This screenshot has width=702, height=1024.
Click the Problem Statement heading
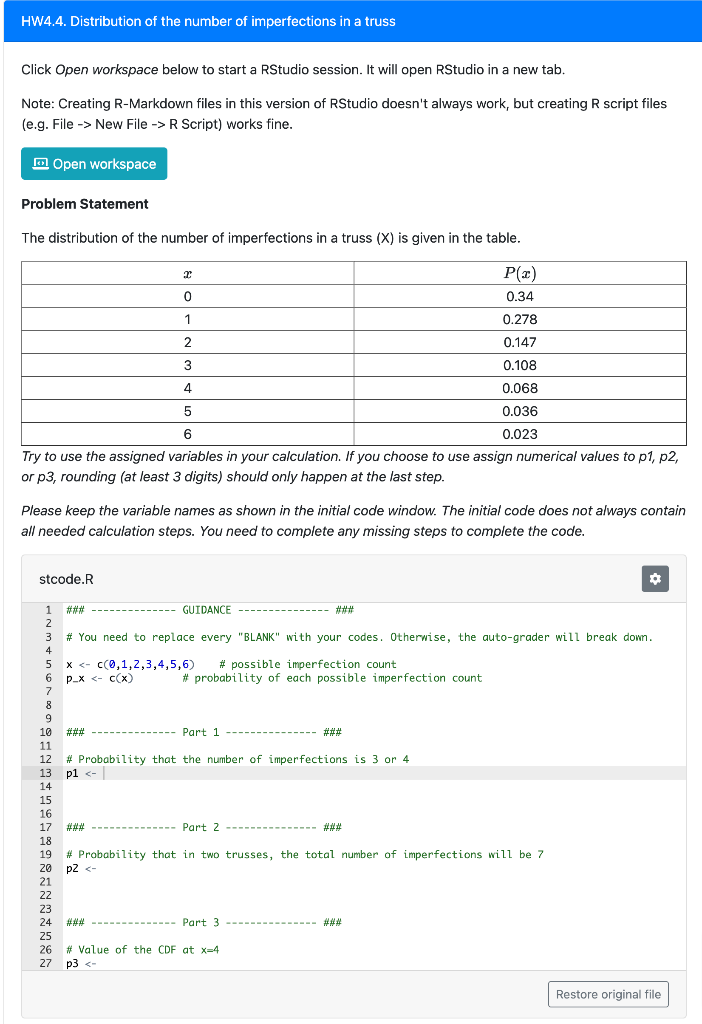85,204
